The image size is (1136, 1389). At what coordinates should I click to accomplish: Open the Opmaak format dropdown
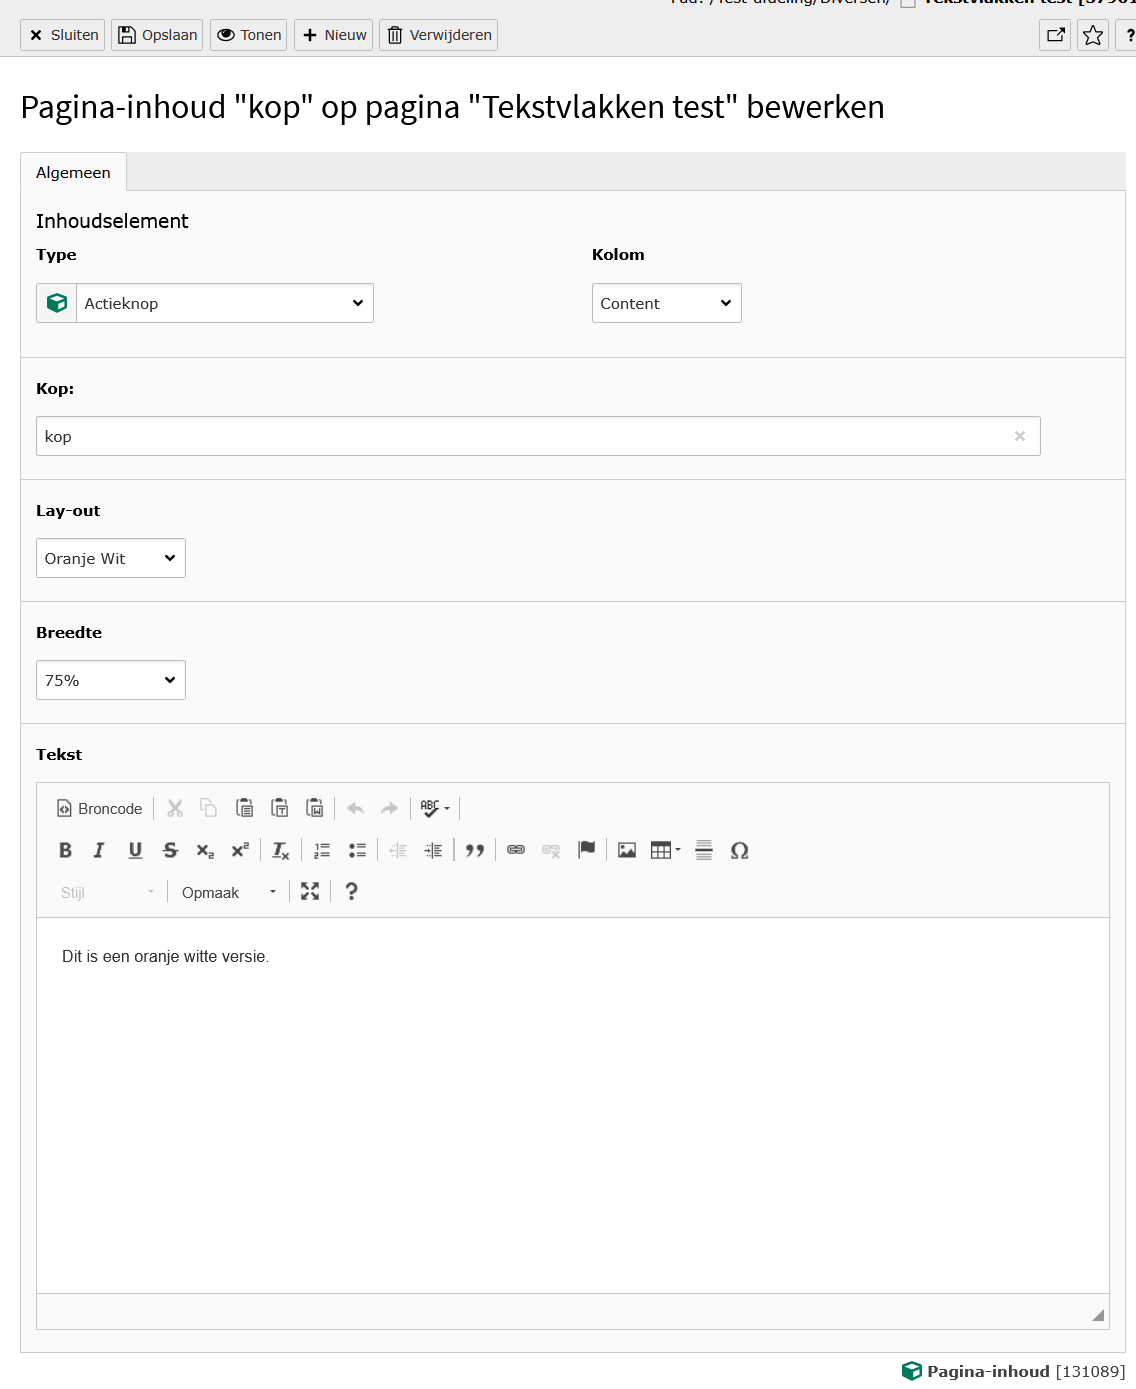228,892
